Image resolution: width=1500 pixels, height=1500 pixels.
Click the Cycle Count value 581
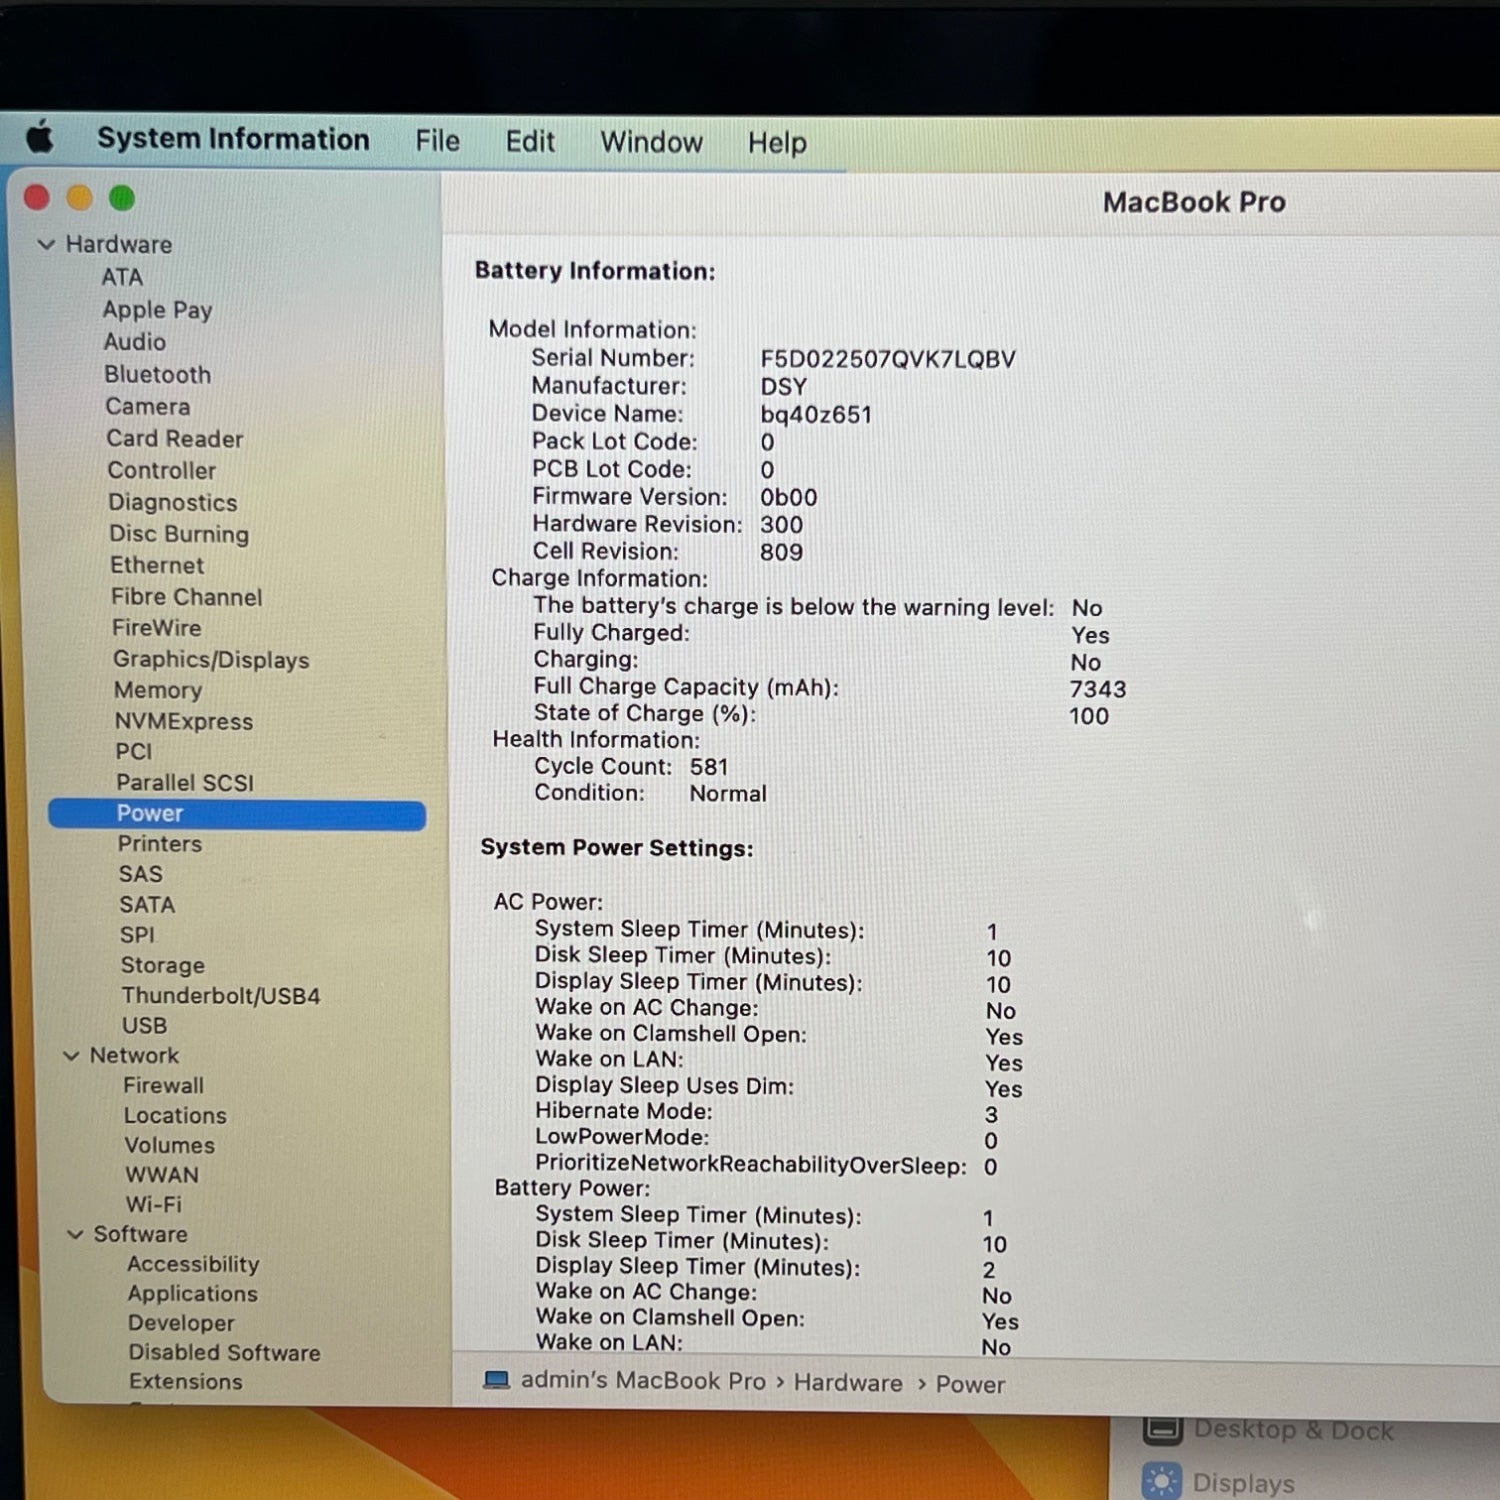(x=709, y=767)
